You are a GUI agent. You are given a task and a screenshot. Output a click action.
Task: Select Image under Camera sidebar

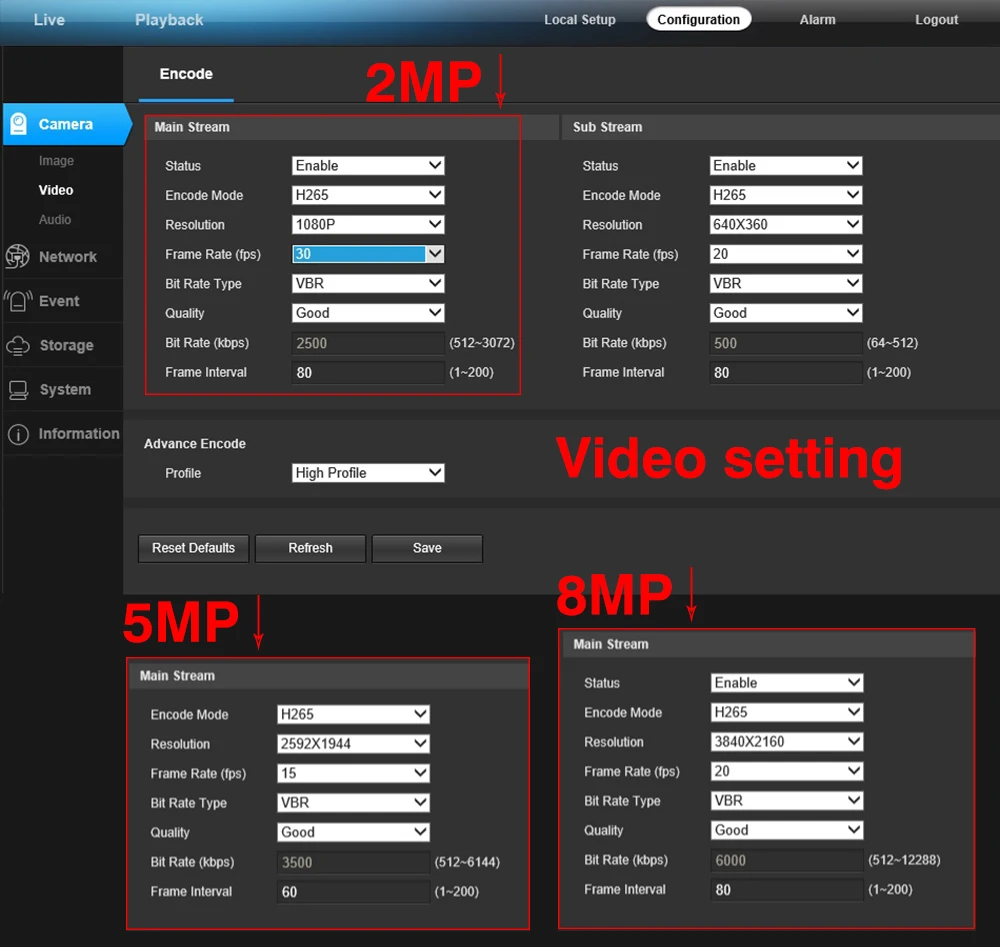point(56,161)
